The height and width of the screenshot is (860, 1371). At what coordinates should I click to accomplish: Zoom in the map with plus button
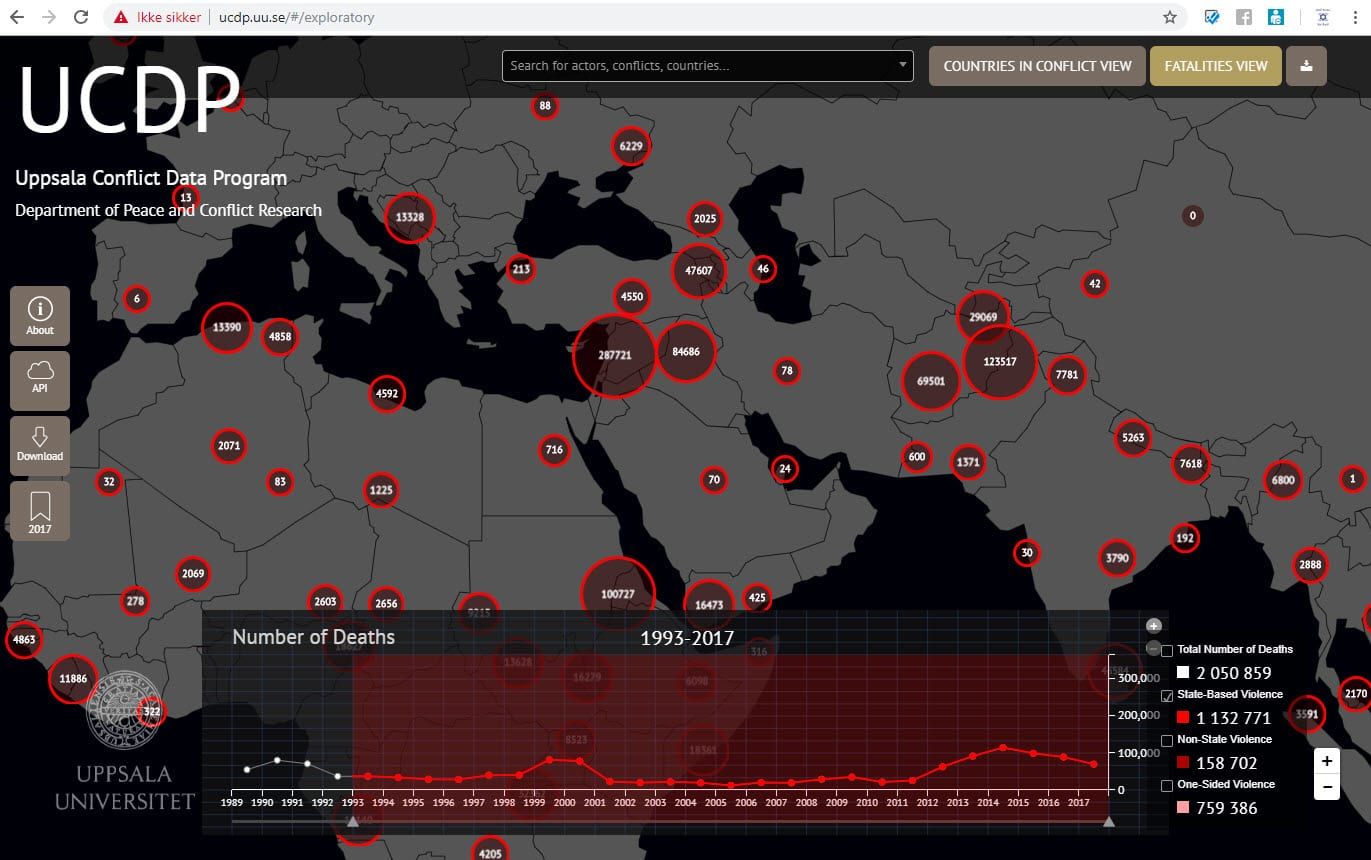(1326, 761)
